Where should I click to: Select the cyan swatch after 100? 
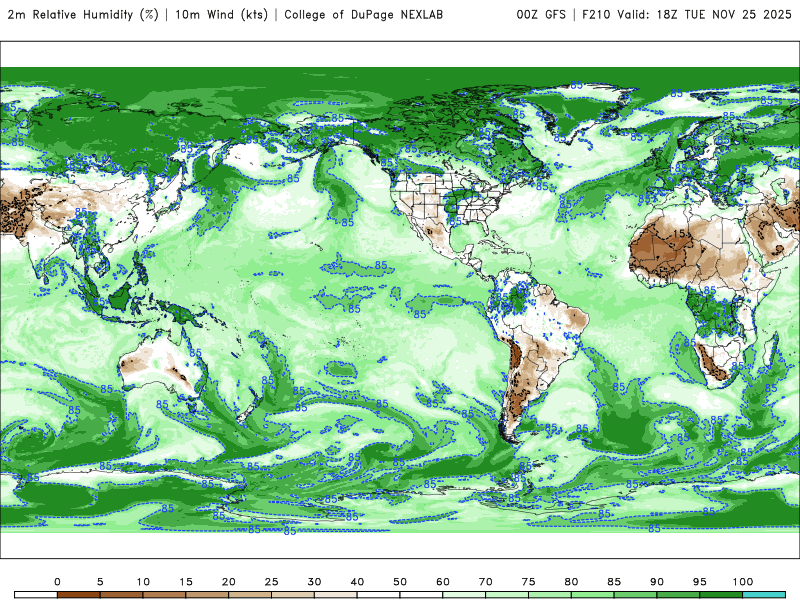click(x=764, y=595)
